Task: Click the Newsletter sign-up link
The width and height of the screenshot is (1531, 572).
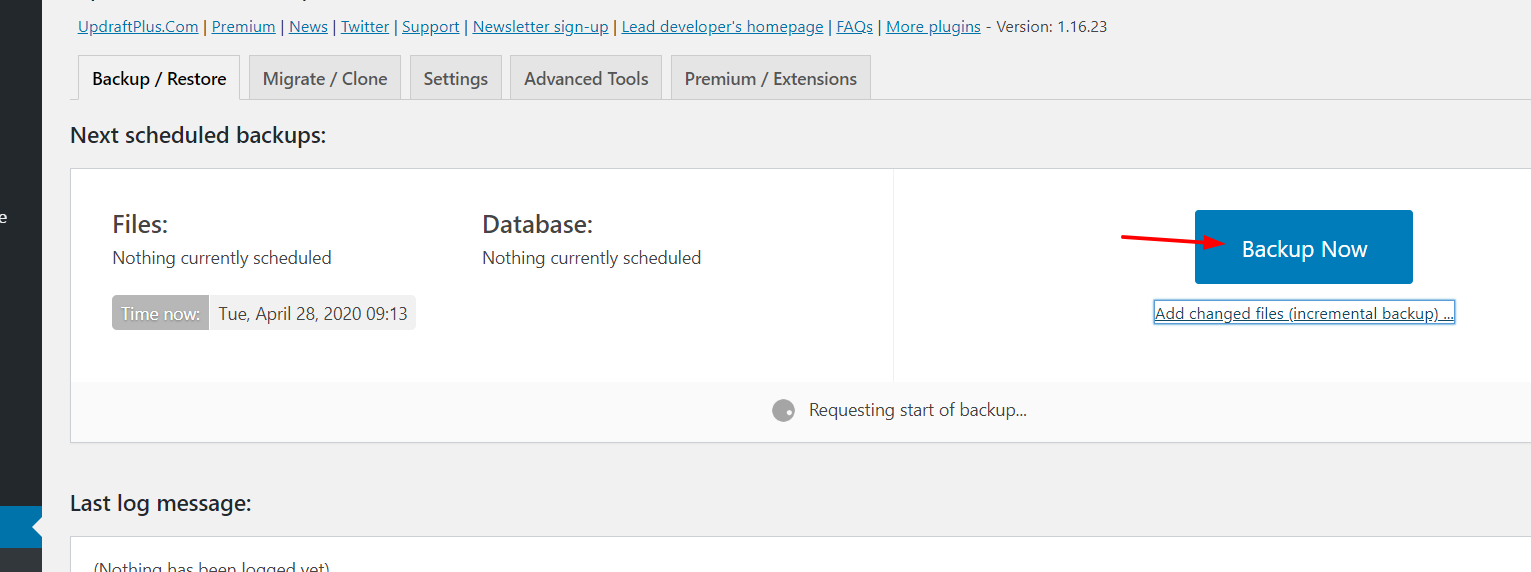Action: [540, 27]
